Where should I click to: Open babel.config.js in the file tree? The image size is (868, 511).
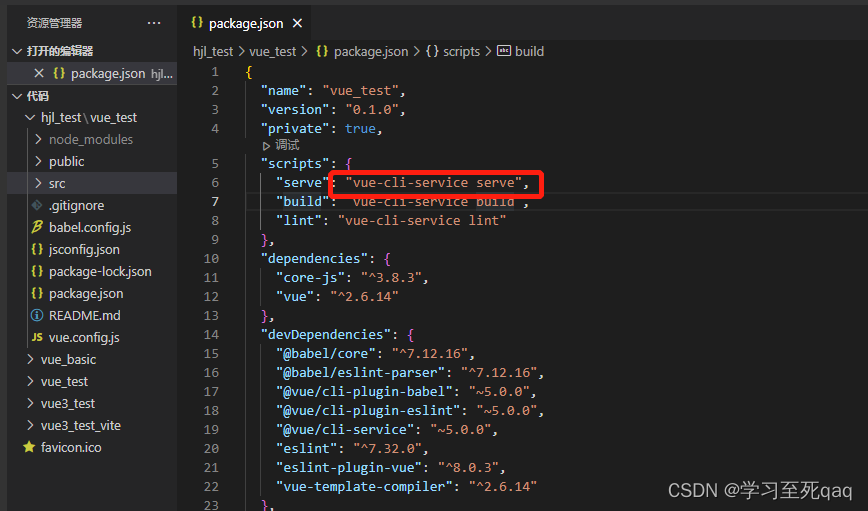90,228
